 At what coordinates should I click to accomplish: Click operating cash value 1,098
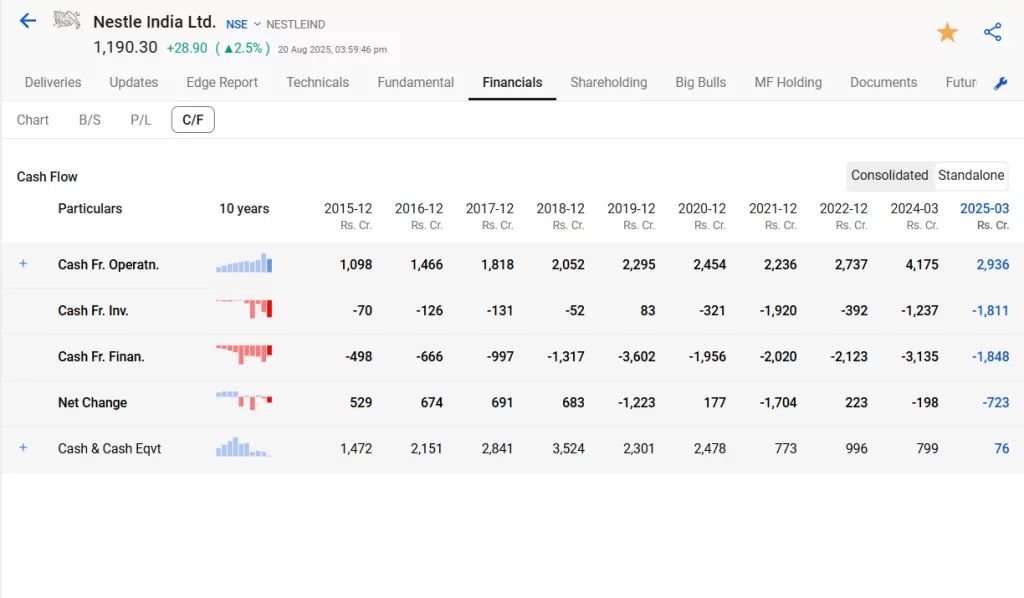point(356,264)
